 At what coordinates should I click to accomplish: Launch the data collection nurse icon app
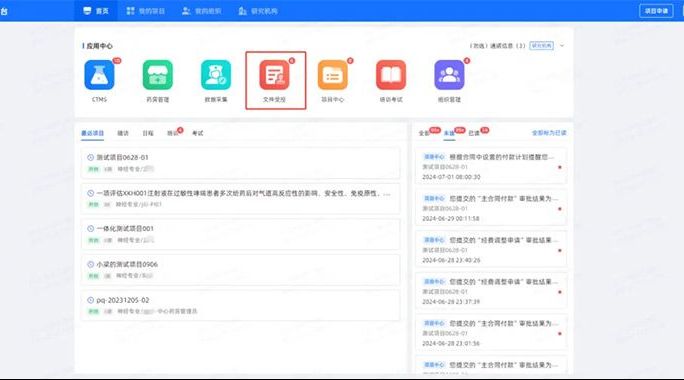click(216, 75)
